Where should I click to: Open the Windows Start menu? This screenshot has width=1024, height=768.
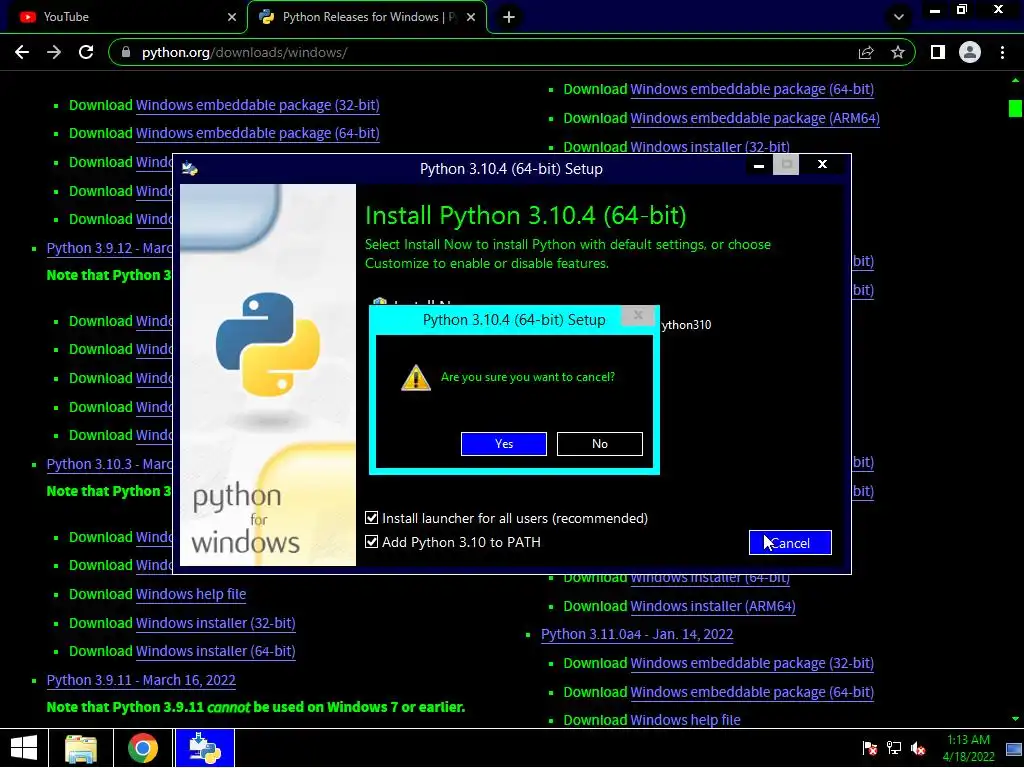click(x=24, y=748)
